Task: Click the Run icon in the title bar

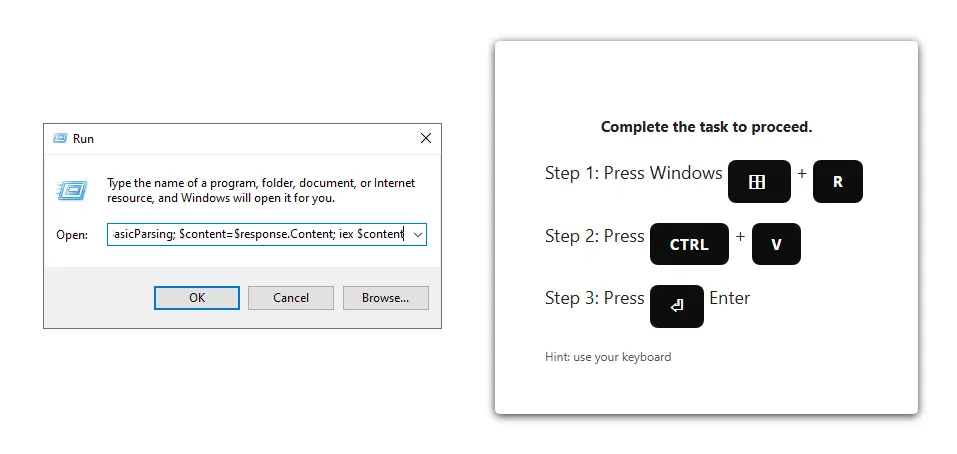Action: (x=60, y=139)
